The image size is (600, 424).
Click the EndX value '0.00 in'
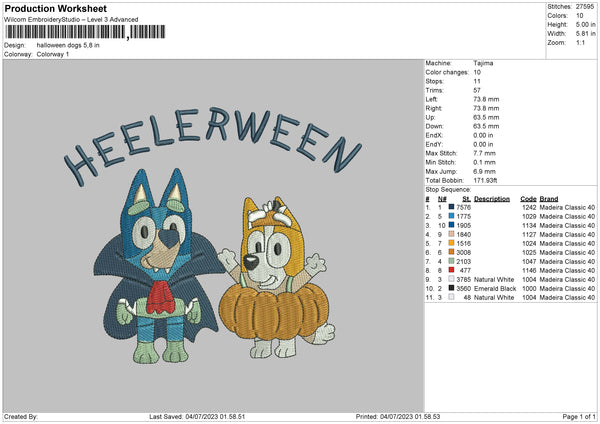click(x=483, y=135)
